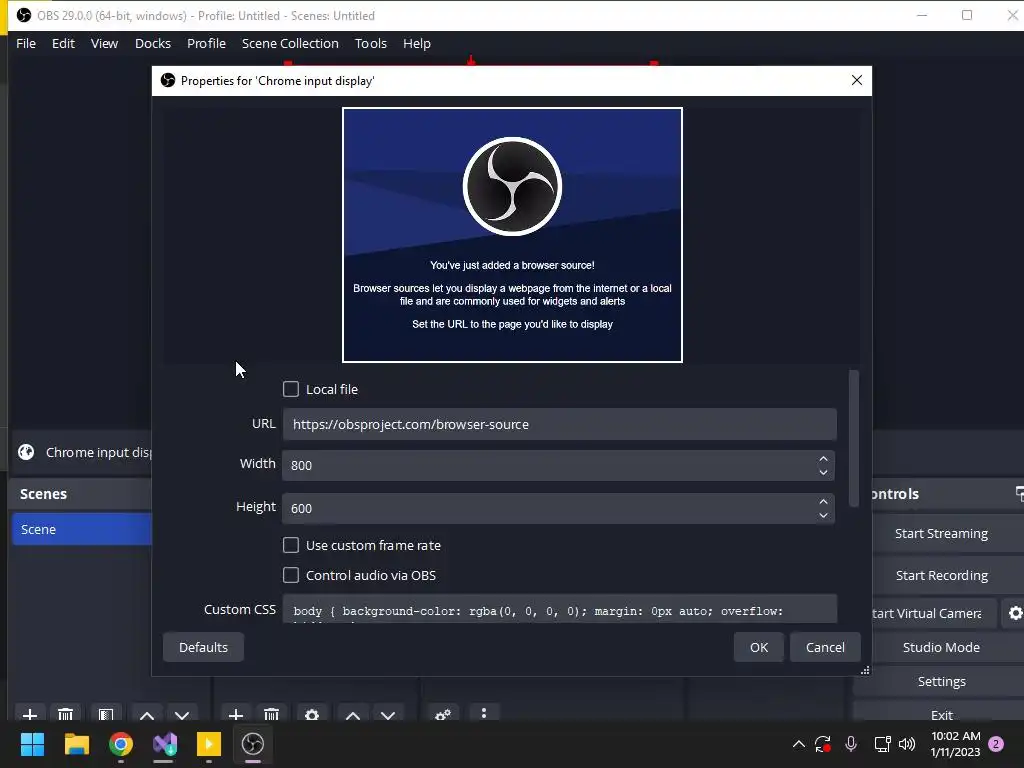Screen dimensions: 1024x768
Task: Start Virtual Camera button
Action: (x=934, y=613)
